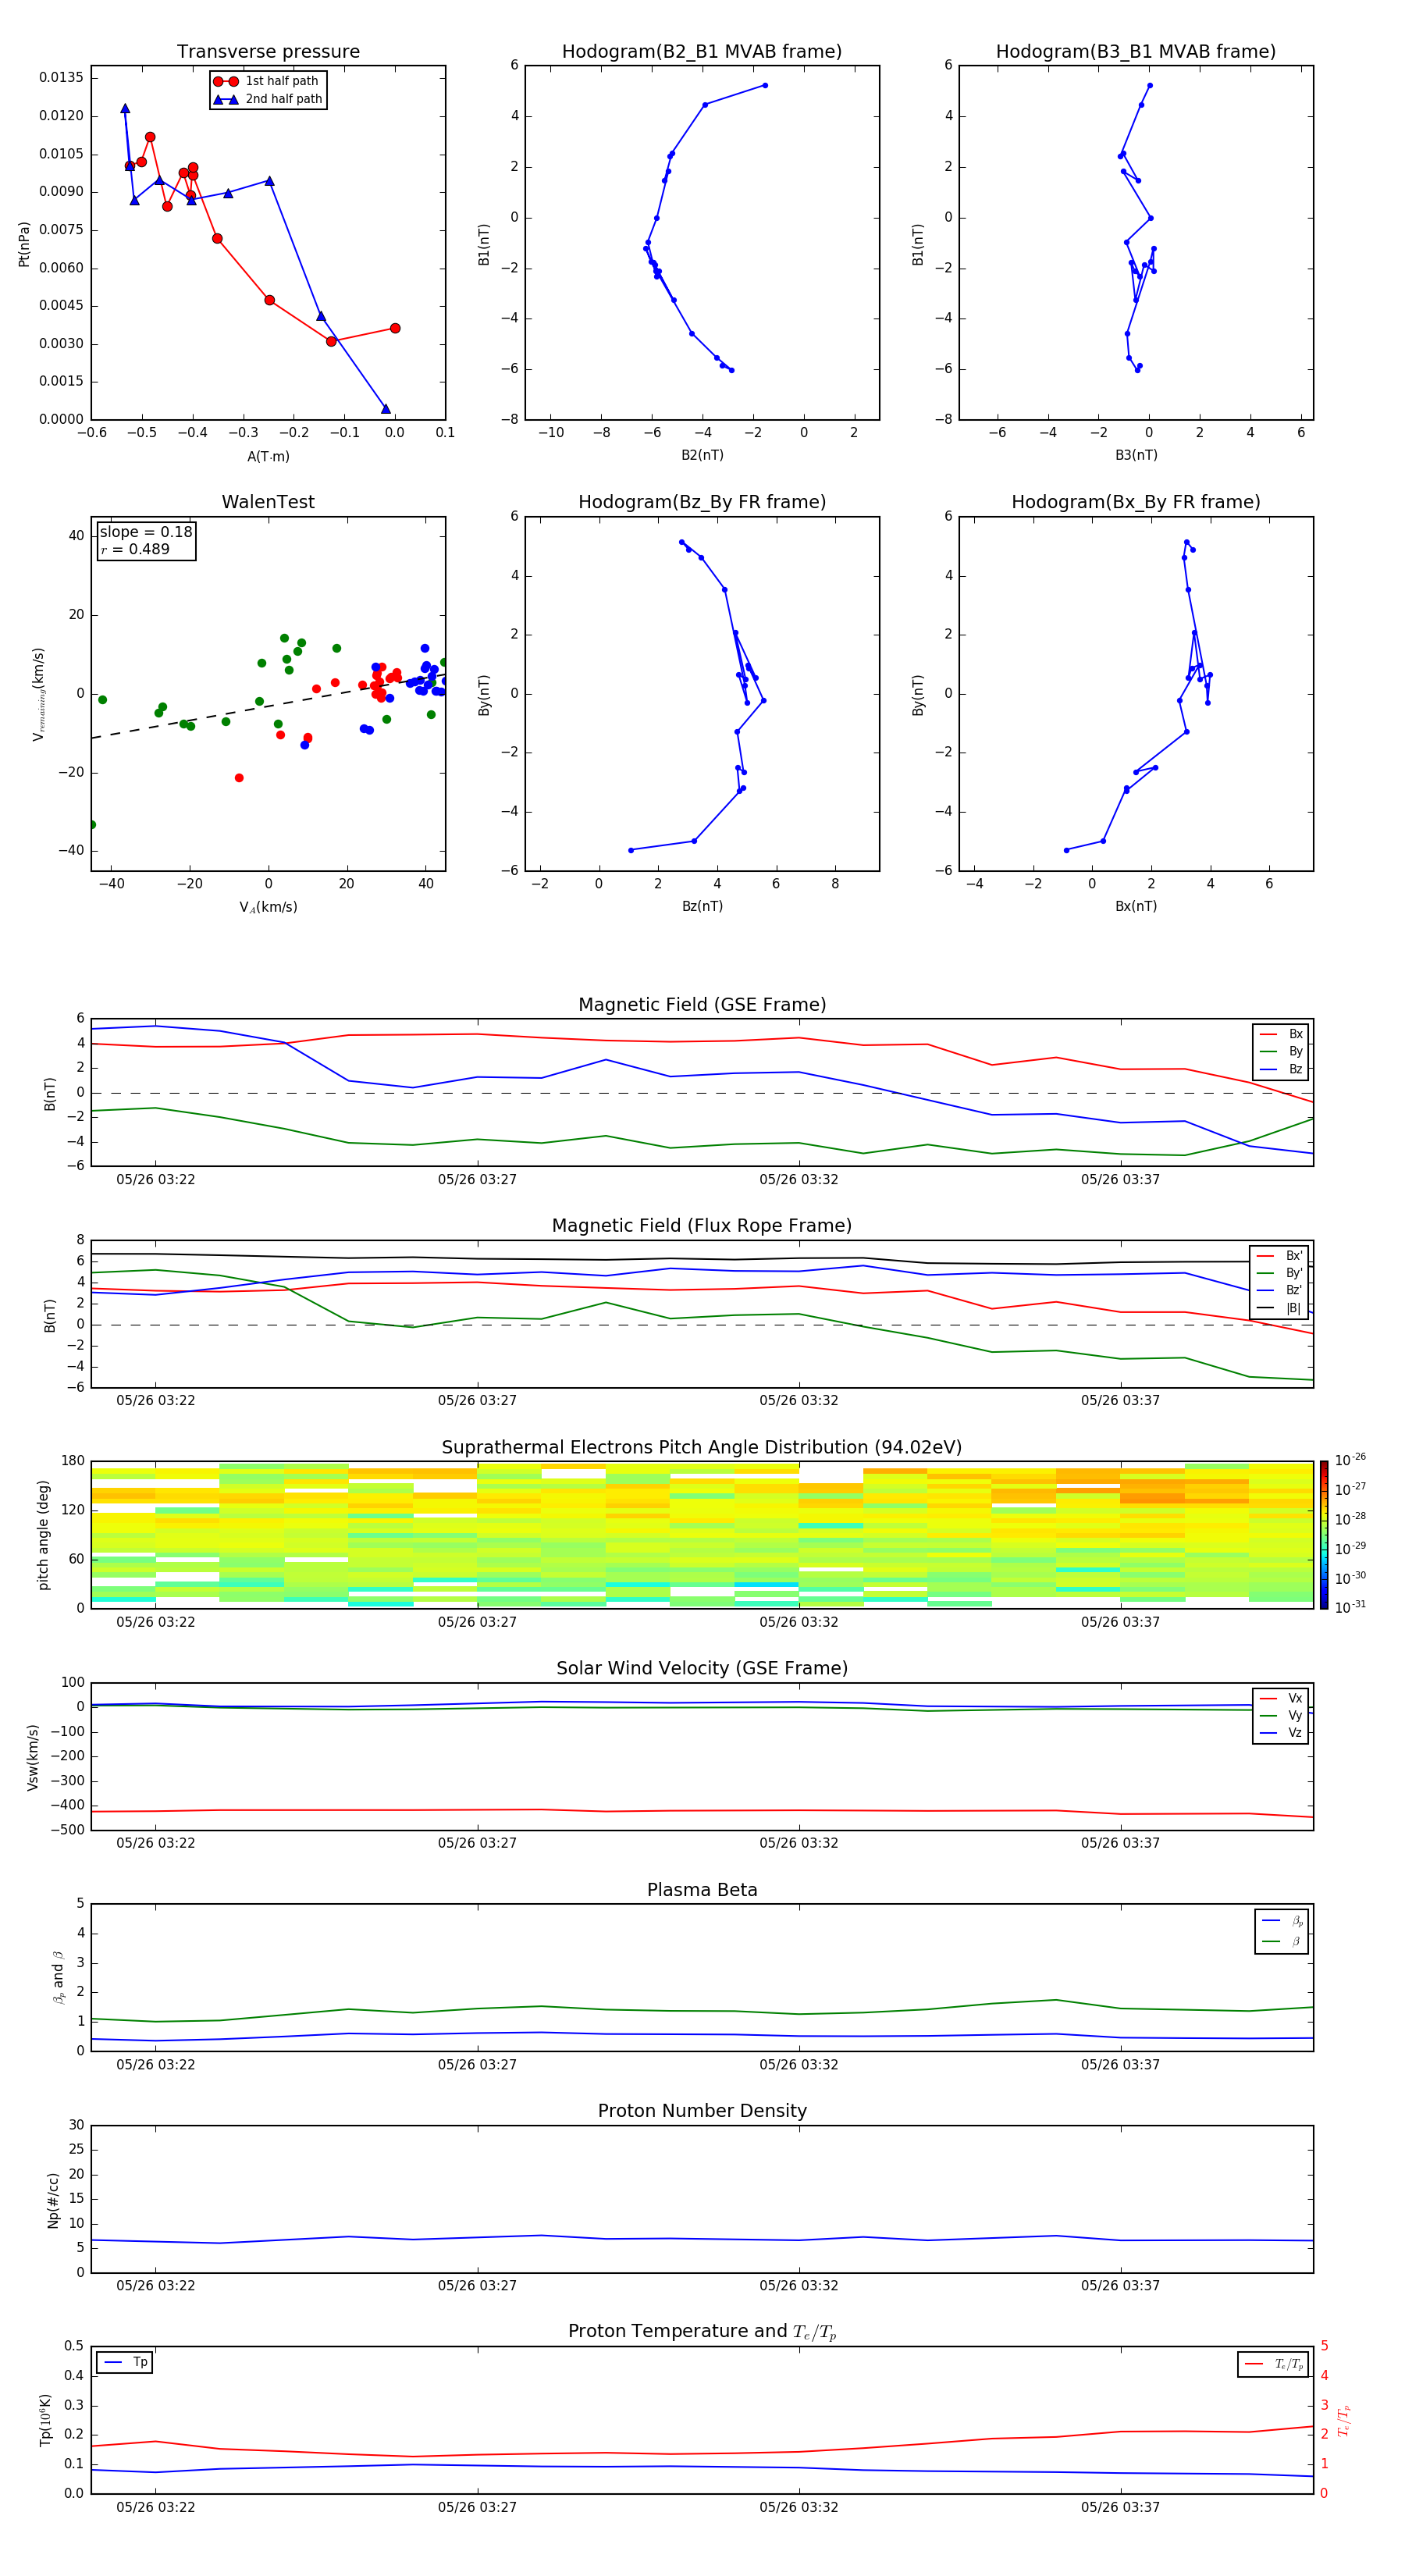Click the 'Proton Temperature and Te/Tp' title
The width and height of the screenshot is (1405, 2576).
[702, 2331]
